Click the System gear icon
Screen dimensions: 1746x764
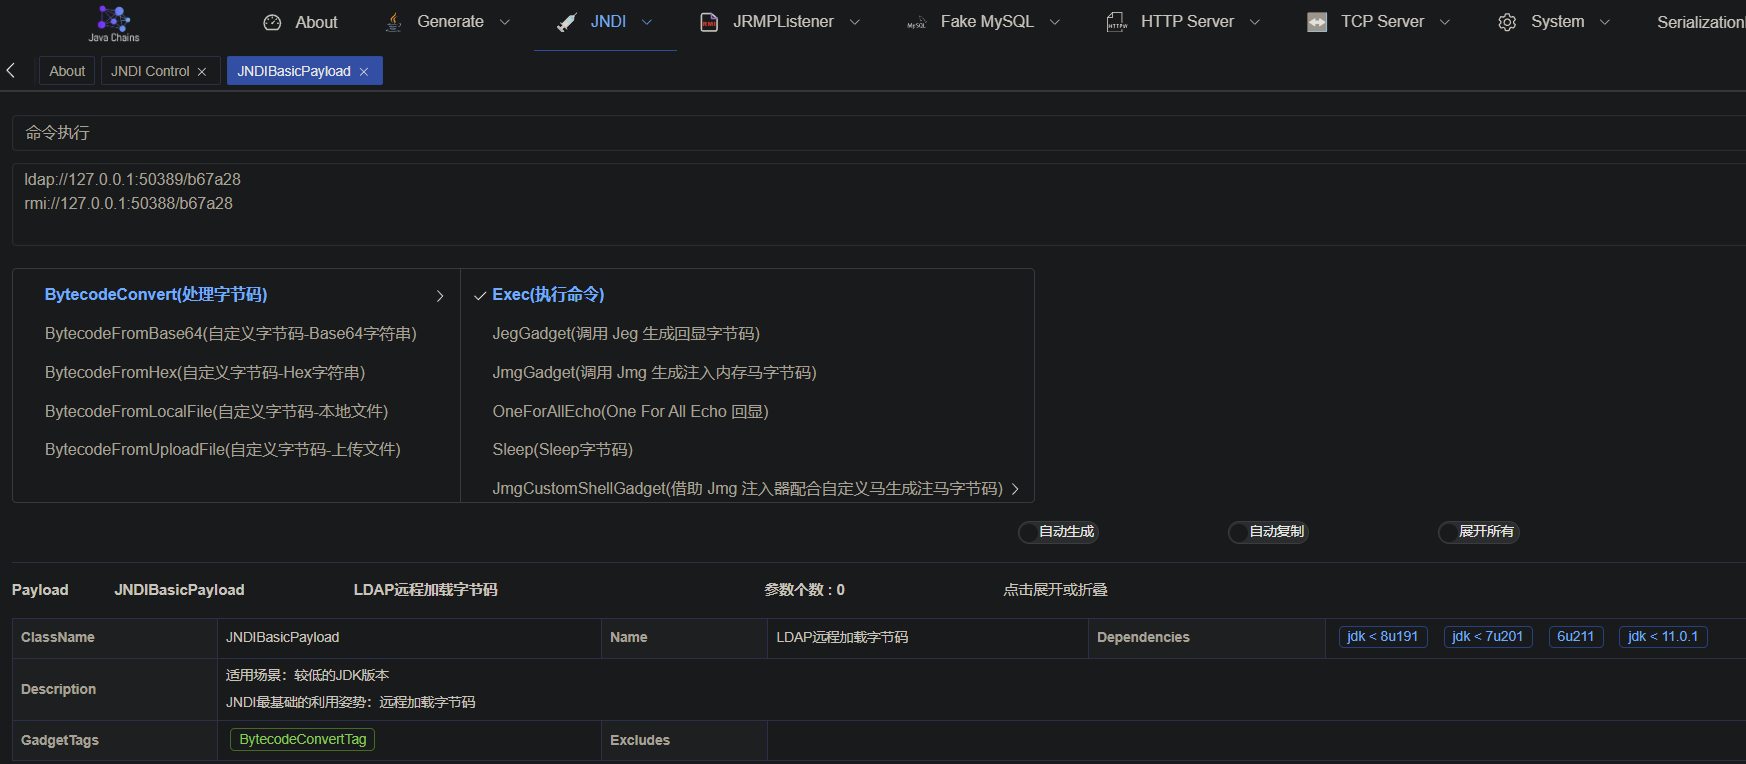(x=1507, y=22)
